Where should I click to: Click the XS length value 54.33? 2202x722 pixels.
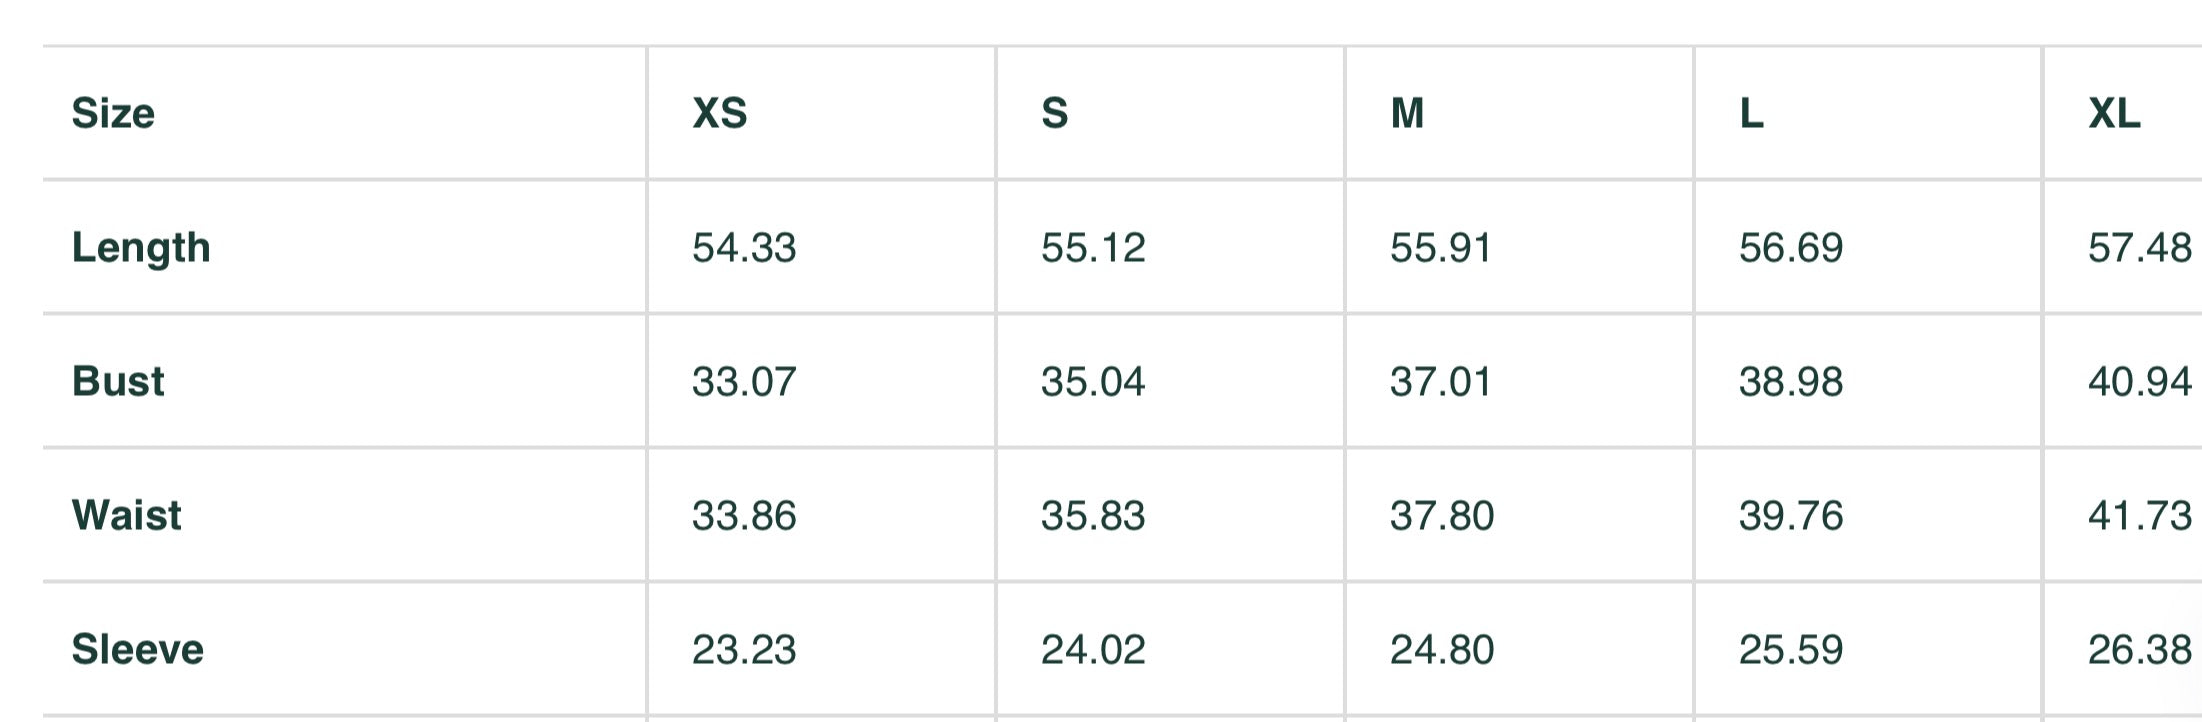click(744, 247)
